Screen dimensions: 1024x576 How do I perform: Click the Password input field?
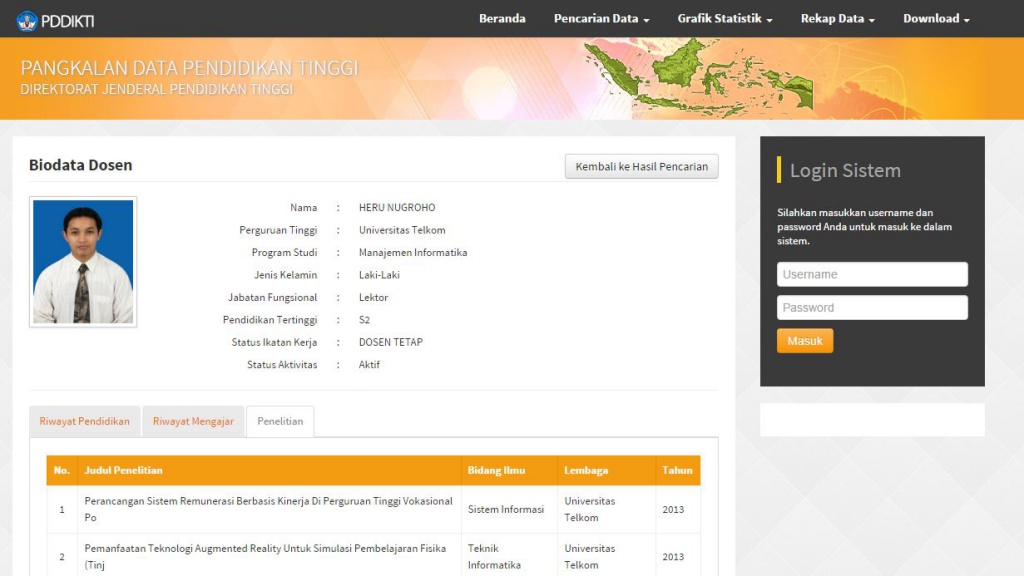tap(872, 307)
